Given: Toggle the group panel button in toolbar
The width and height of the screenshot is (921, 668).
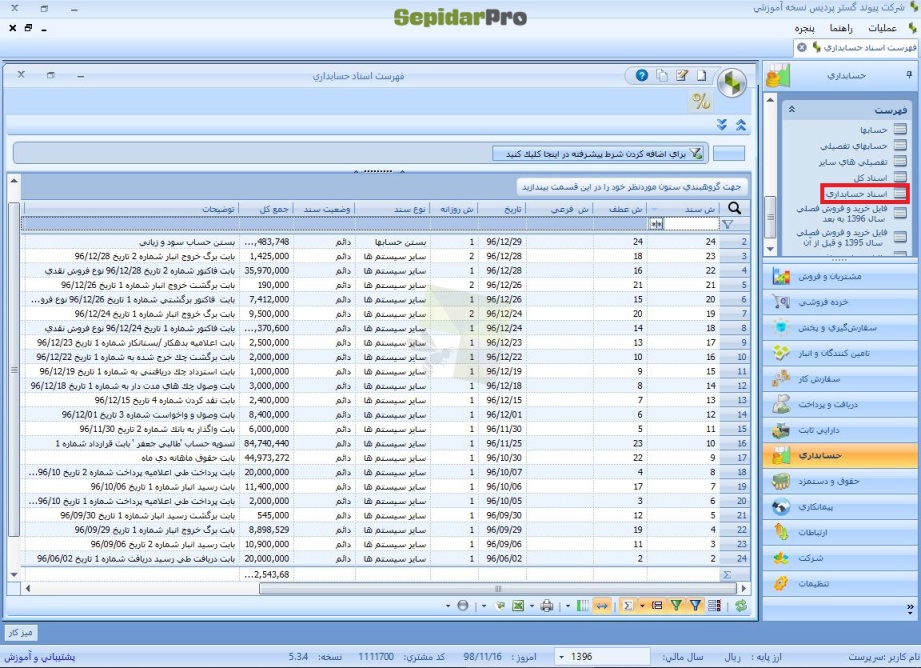Looking at the screenshot, I should tap(657, 606).
